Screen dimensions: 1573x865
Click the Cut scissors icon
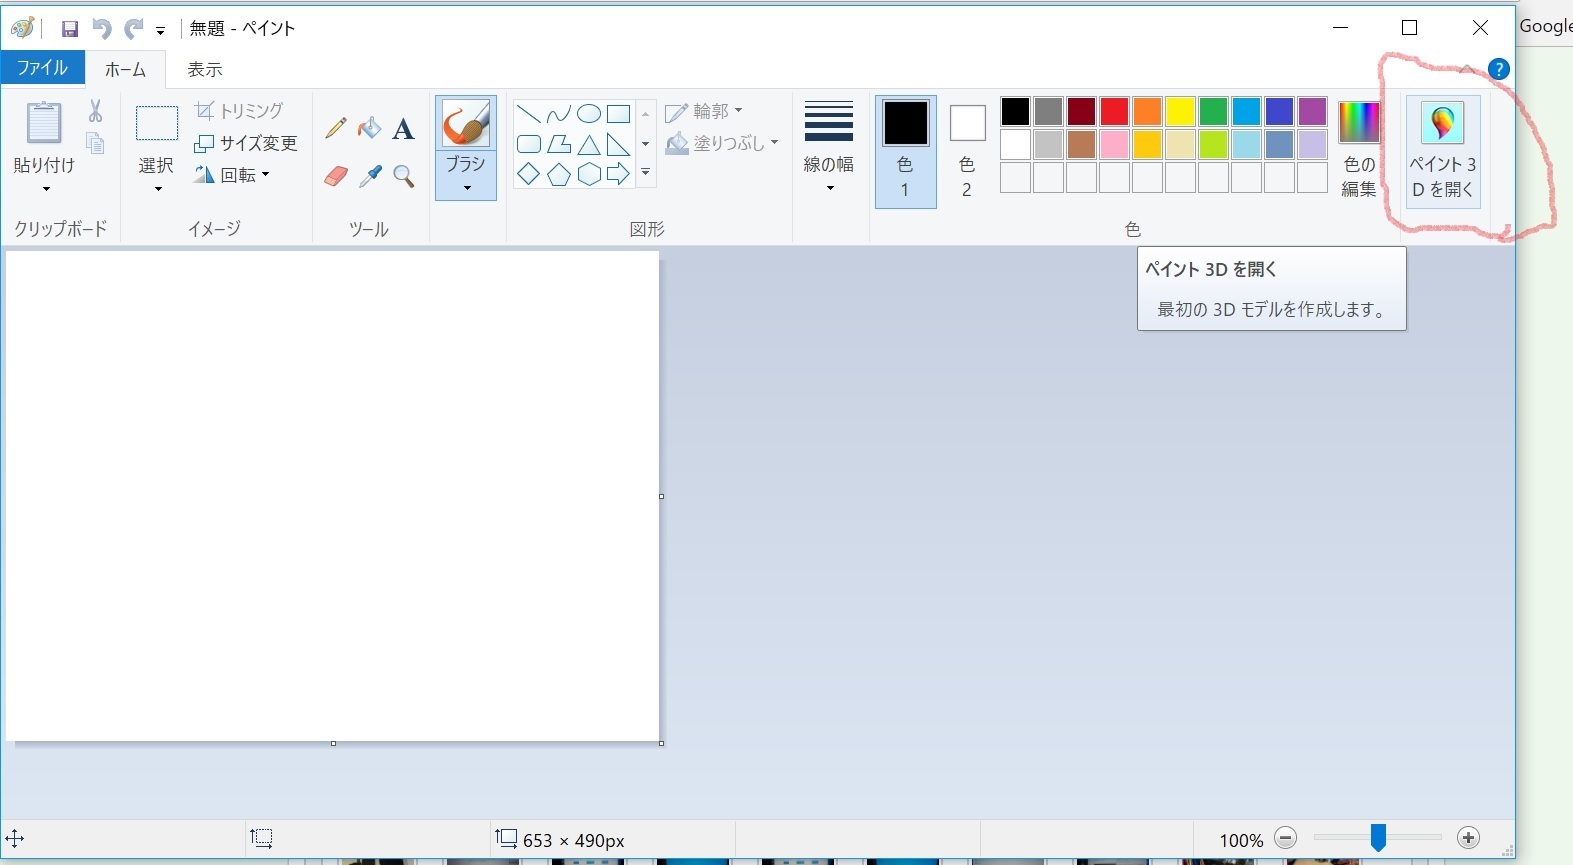click(x=96, y=110)
